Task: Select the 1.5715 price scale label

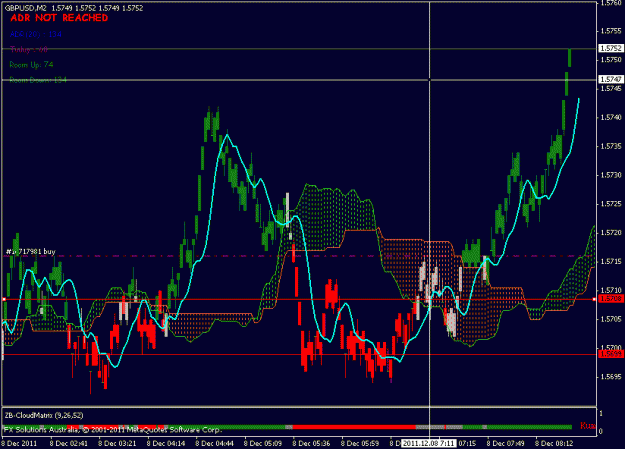Action: [x=611, y=261]
